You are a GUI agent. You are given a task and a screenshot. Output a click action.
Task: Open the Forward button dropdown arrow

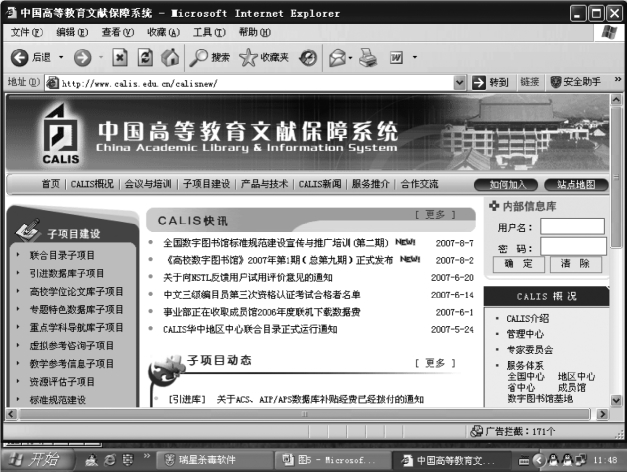(x=101, y=58)
